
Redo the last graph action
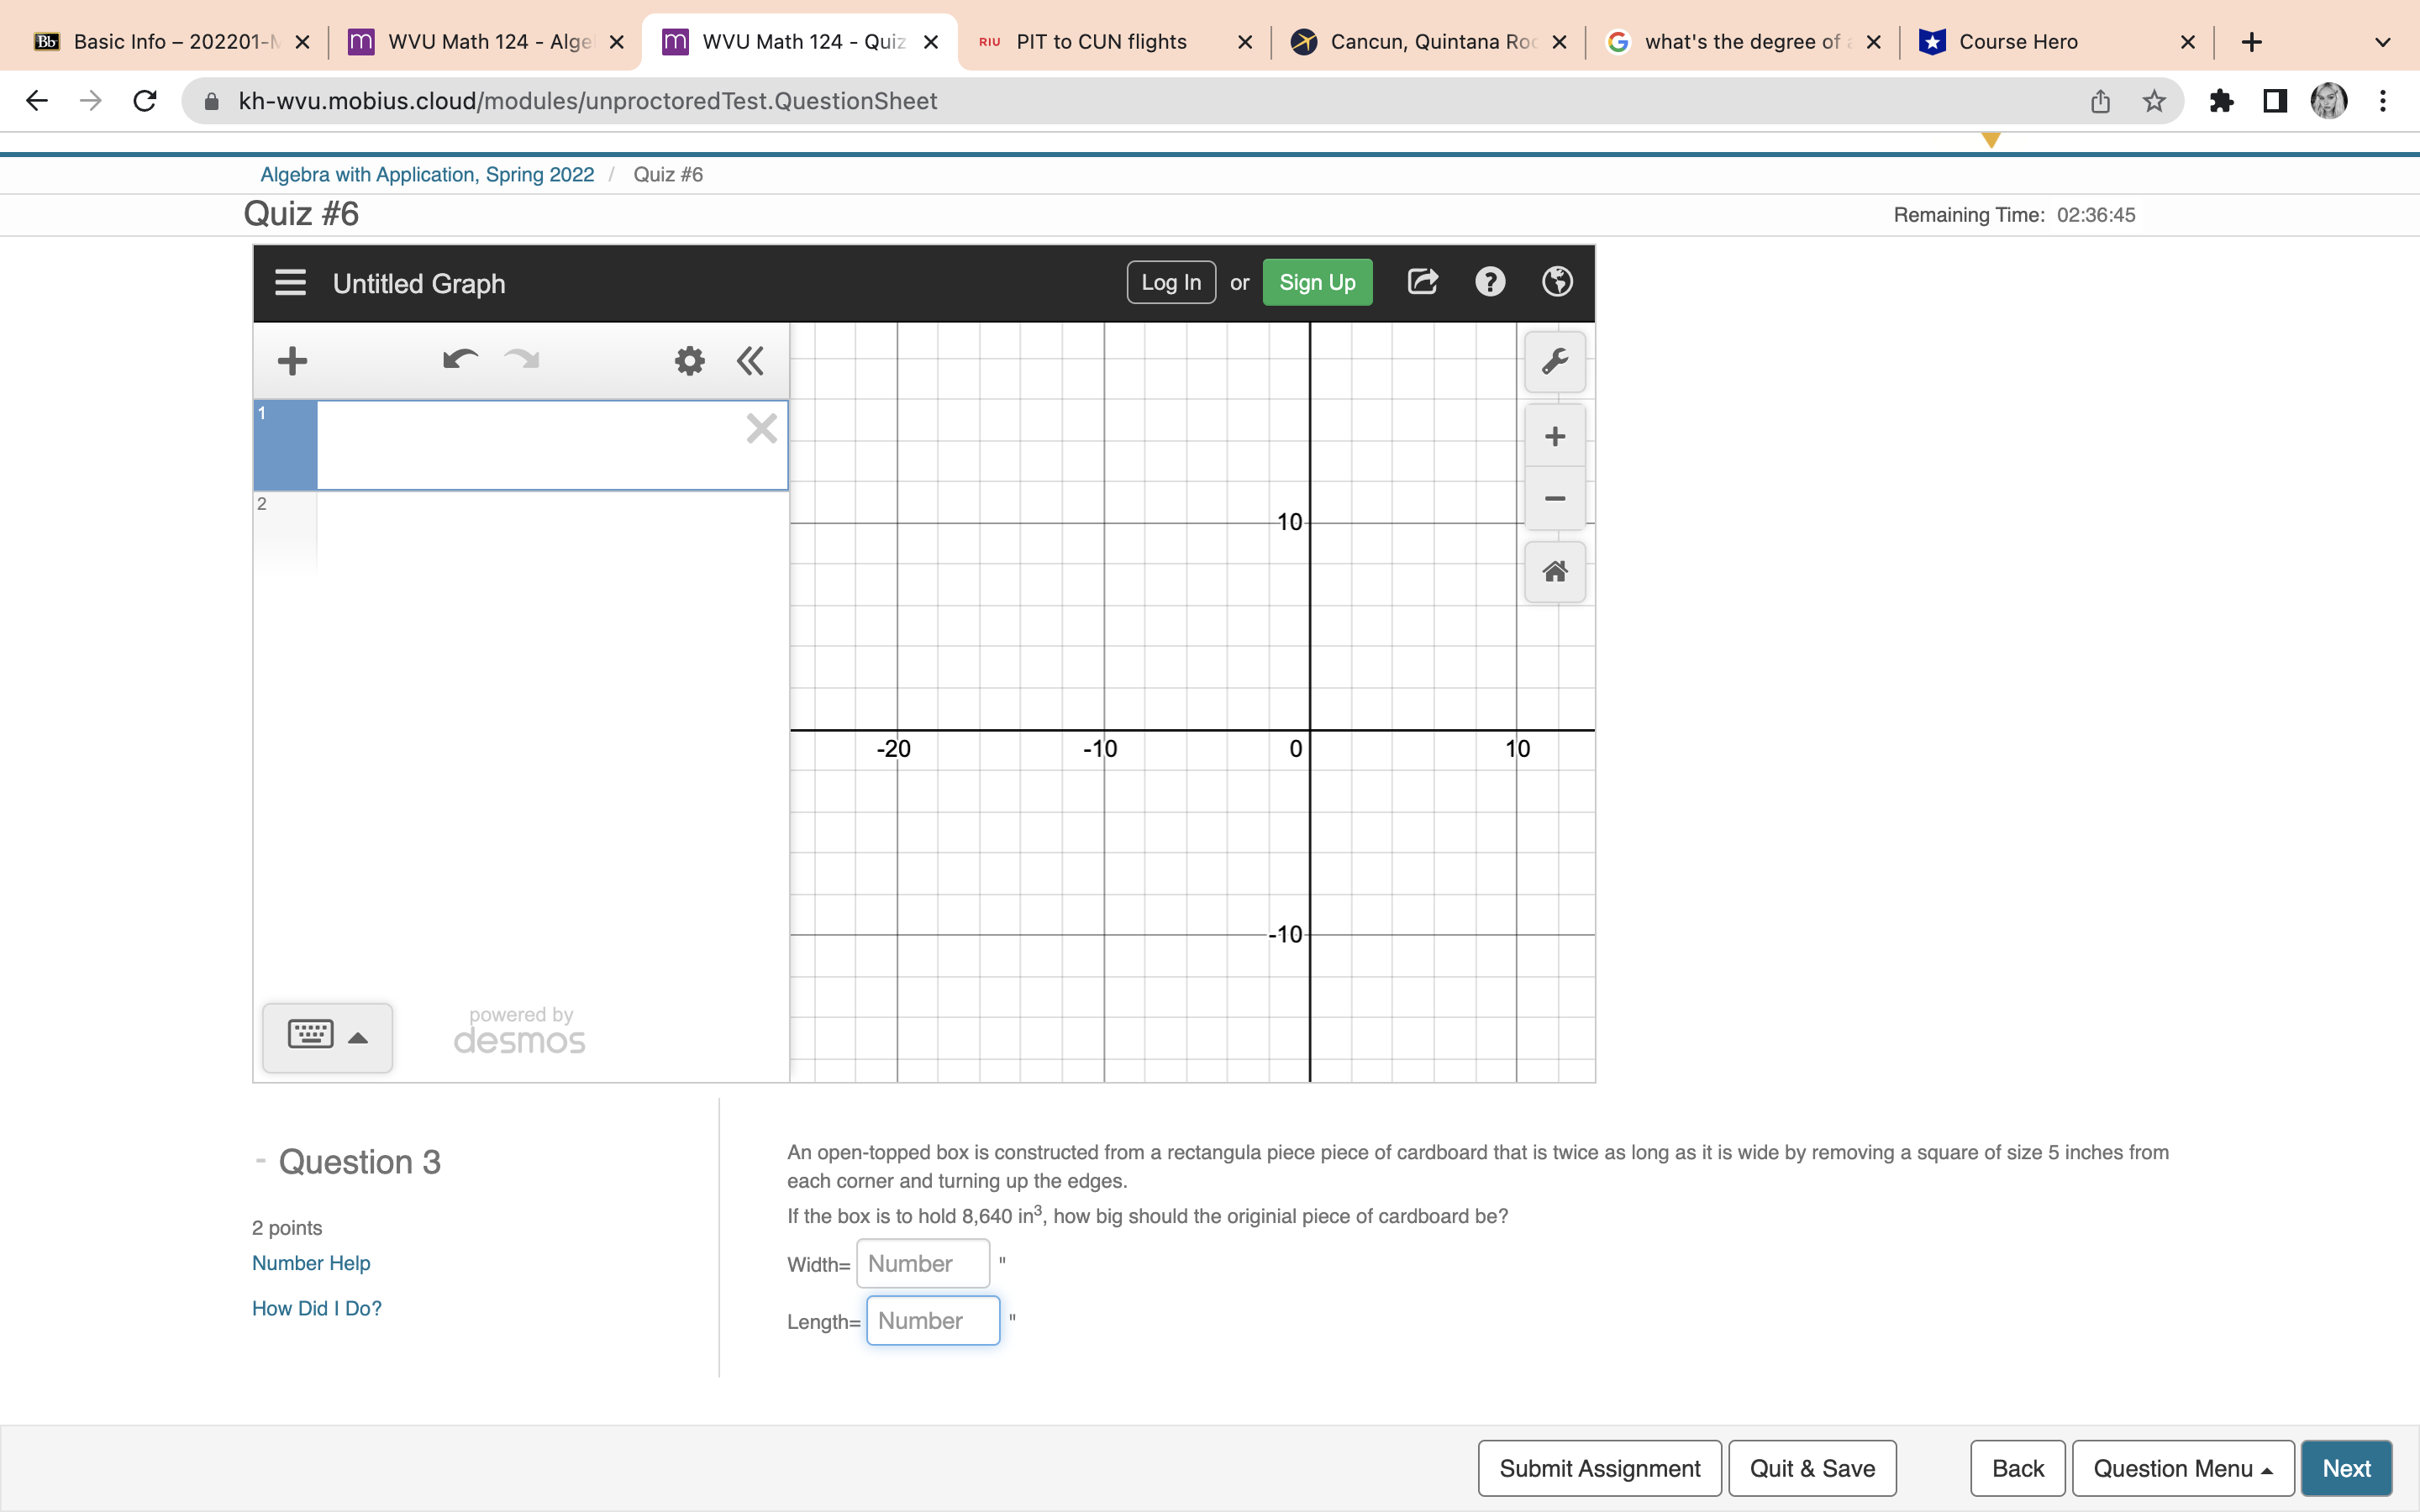[x=521, y=359]
